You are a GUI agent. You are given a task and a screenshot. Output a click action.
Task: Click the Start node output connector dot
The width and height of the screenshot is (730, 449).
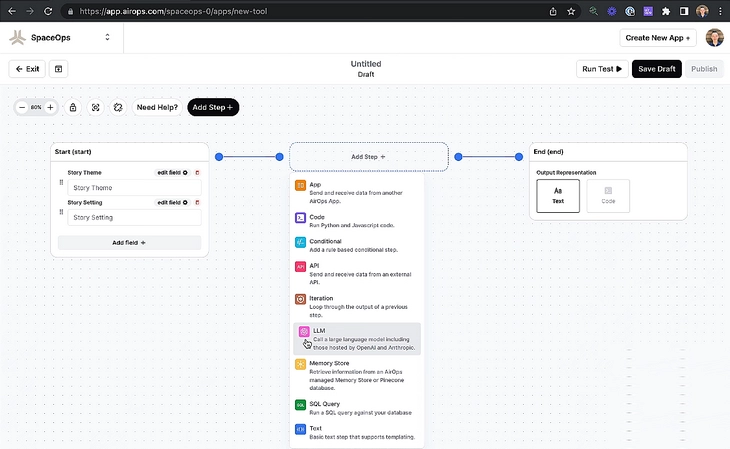coord(219,157)
